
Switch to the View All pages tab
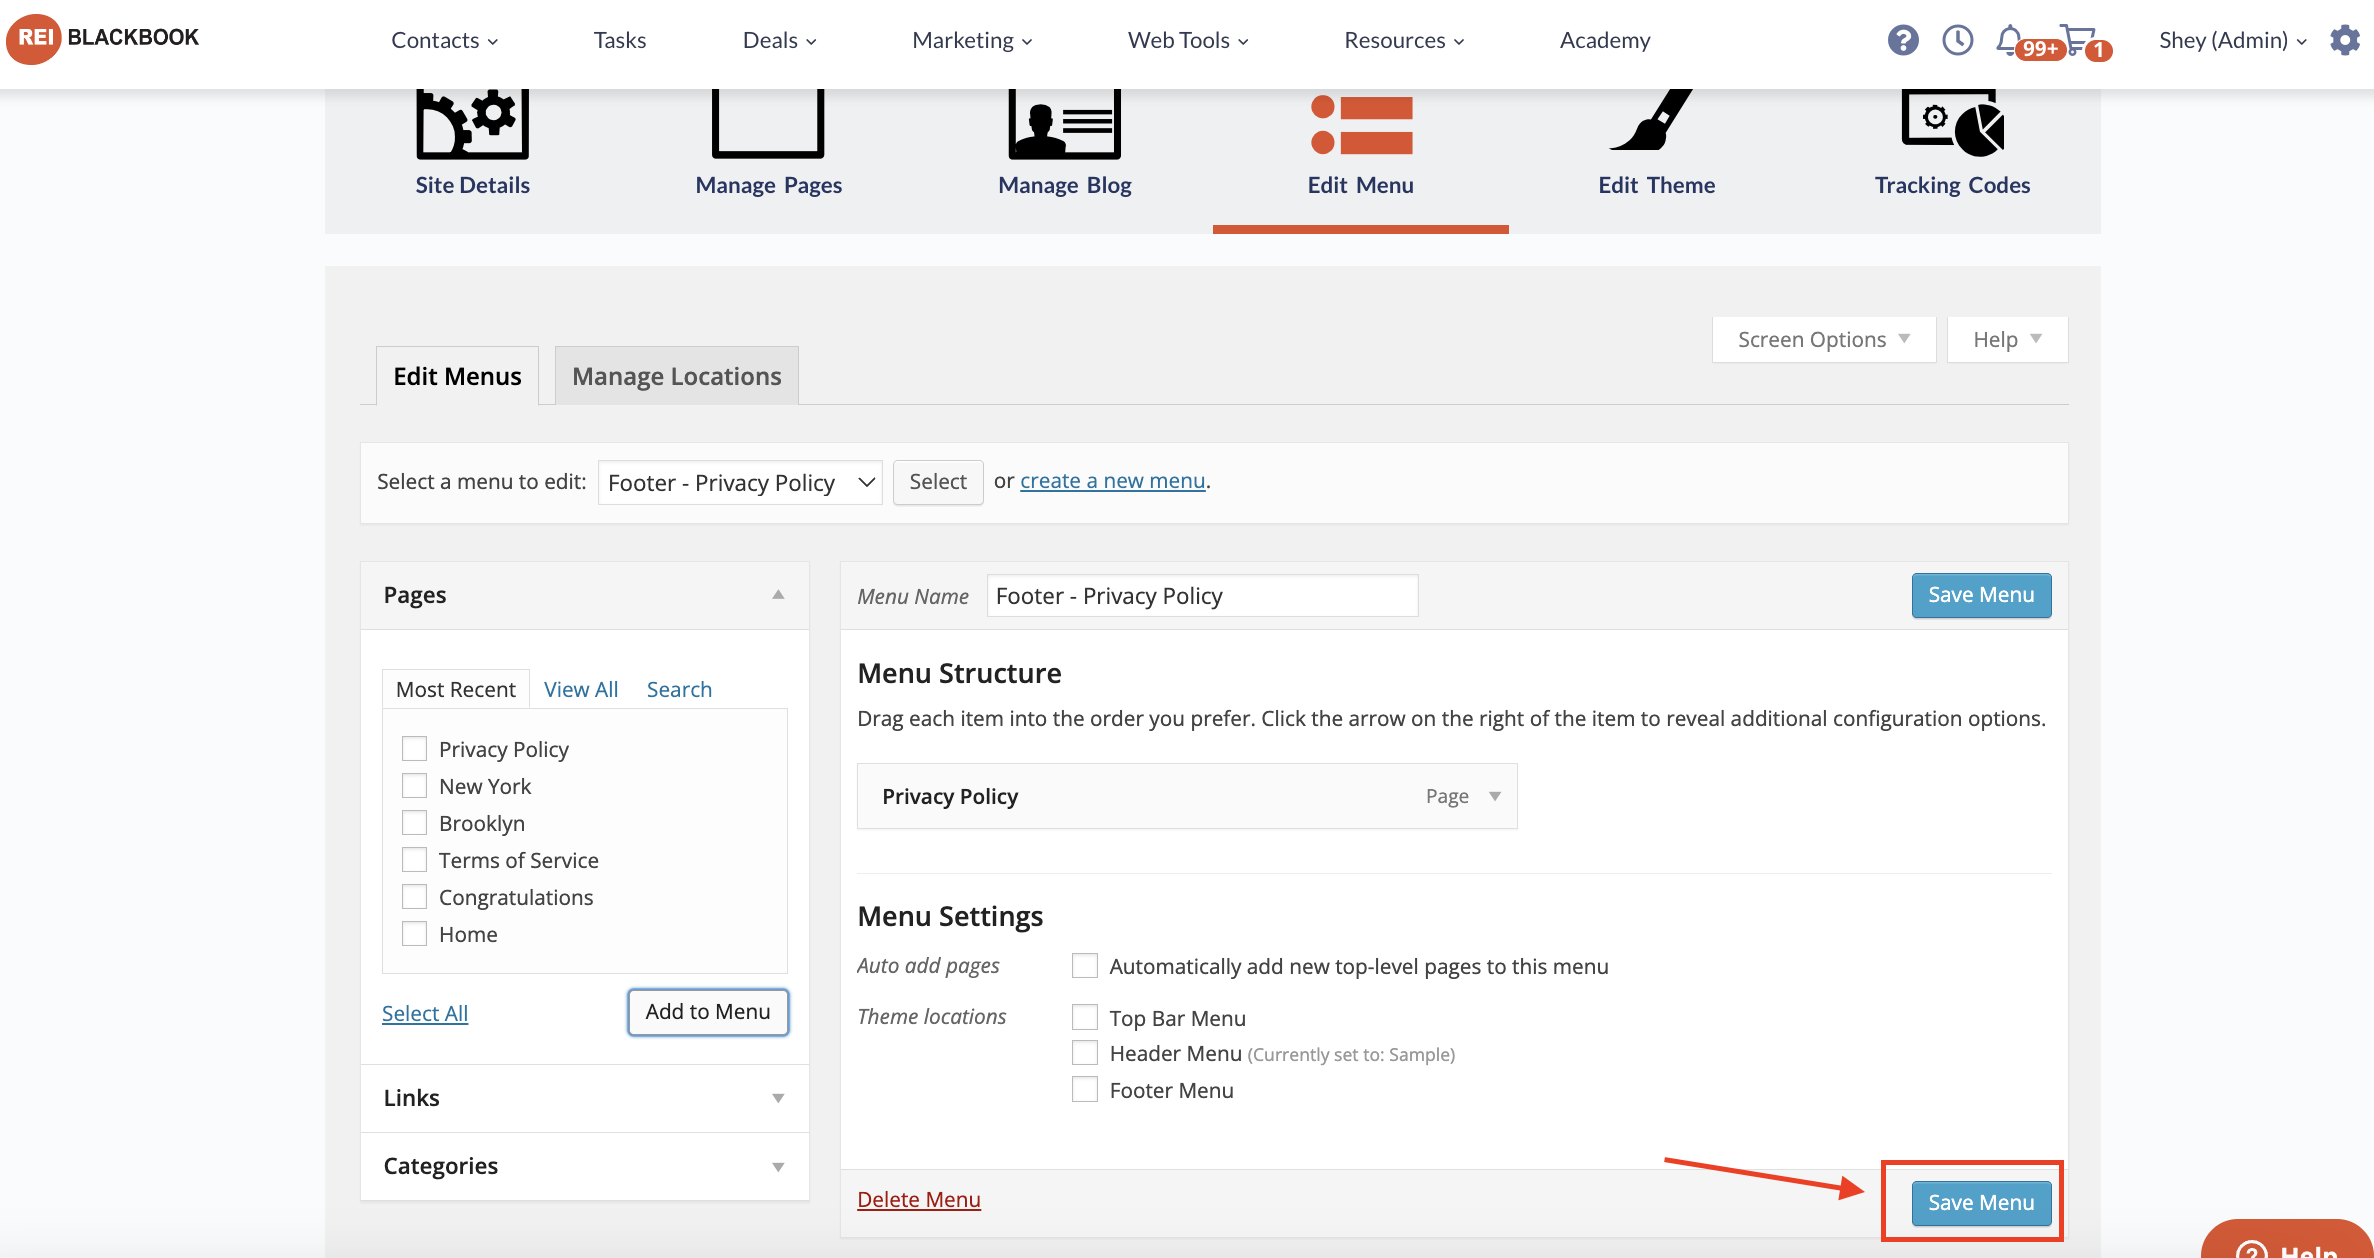[581, 689]
